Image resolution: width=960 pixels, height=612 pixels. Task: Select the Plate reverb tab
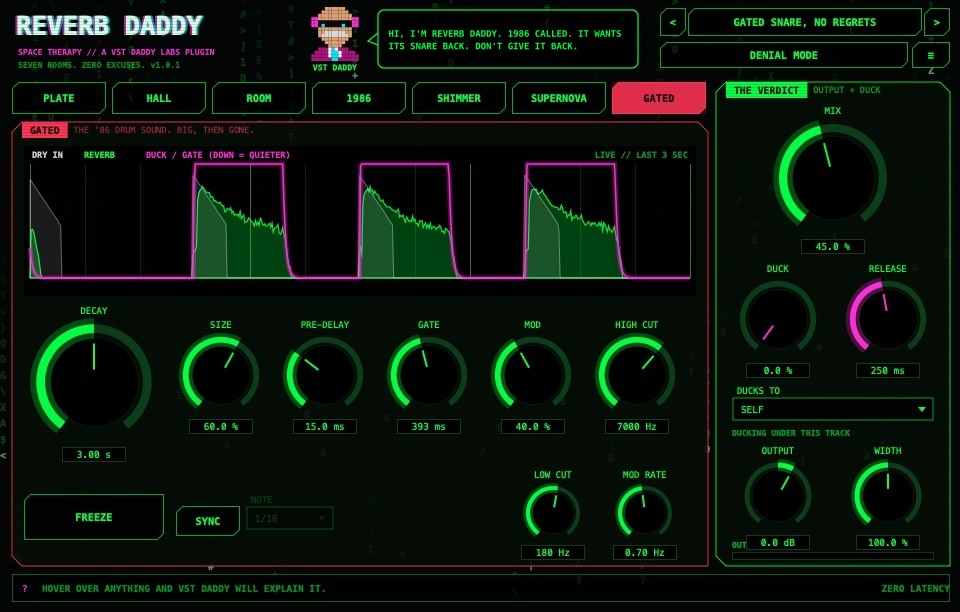click(x=59, y=99)
